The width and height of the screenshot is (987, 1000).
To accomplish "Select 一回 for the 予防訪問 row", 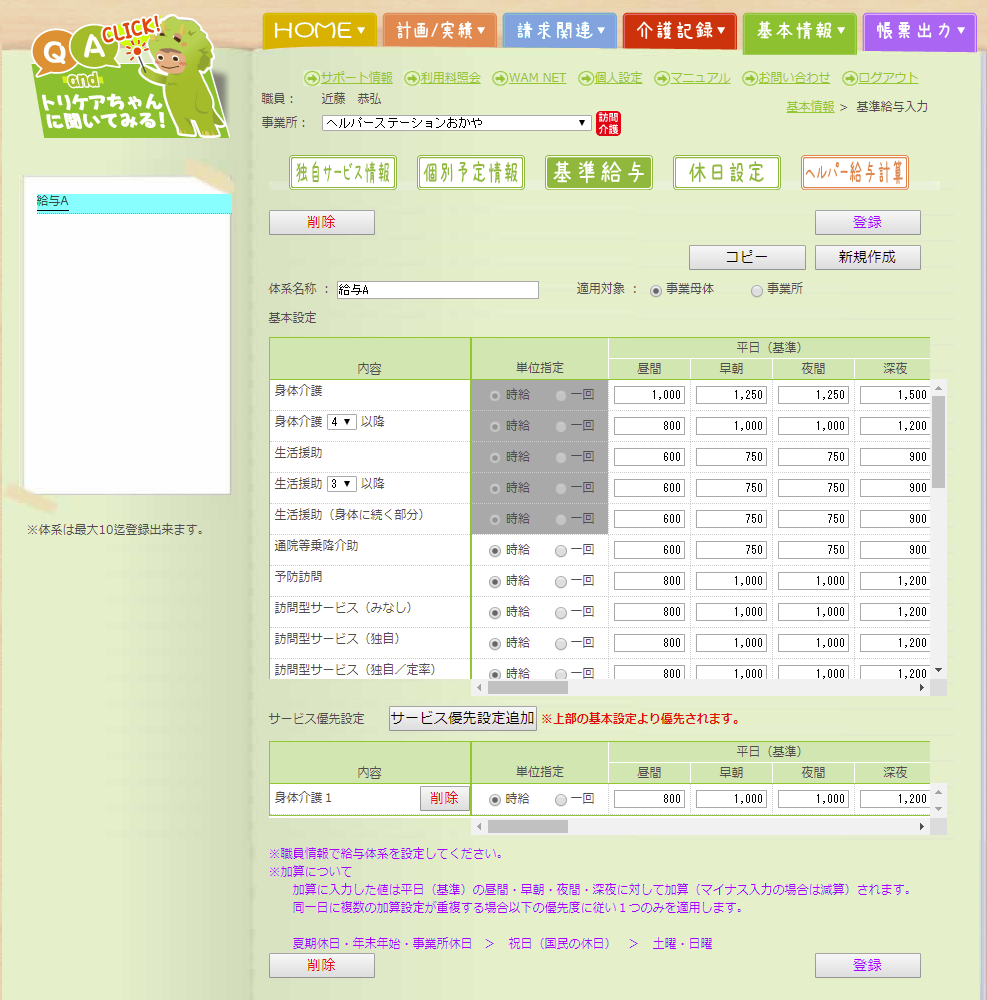I will 561,581.
